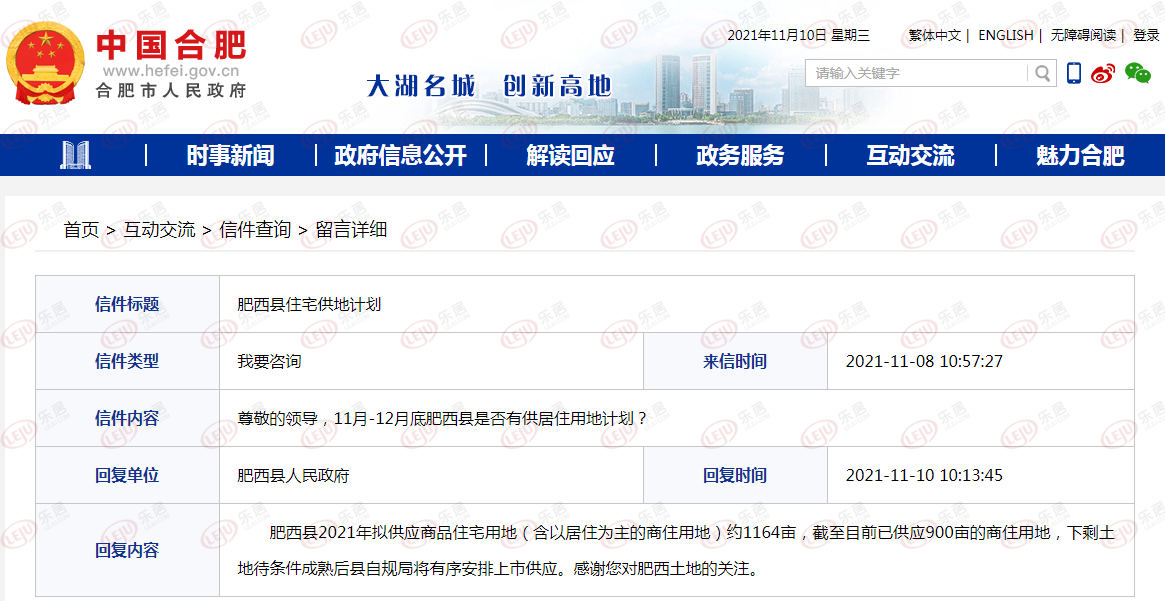Screen dimensions: 1165x601
Task: Click the 回复时间 header cell
Action: coord(735,475)
